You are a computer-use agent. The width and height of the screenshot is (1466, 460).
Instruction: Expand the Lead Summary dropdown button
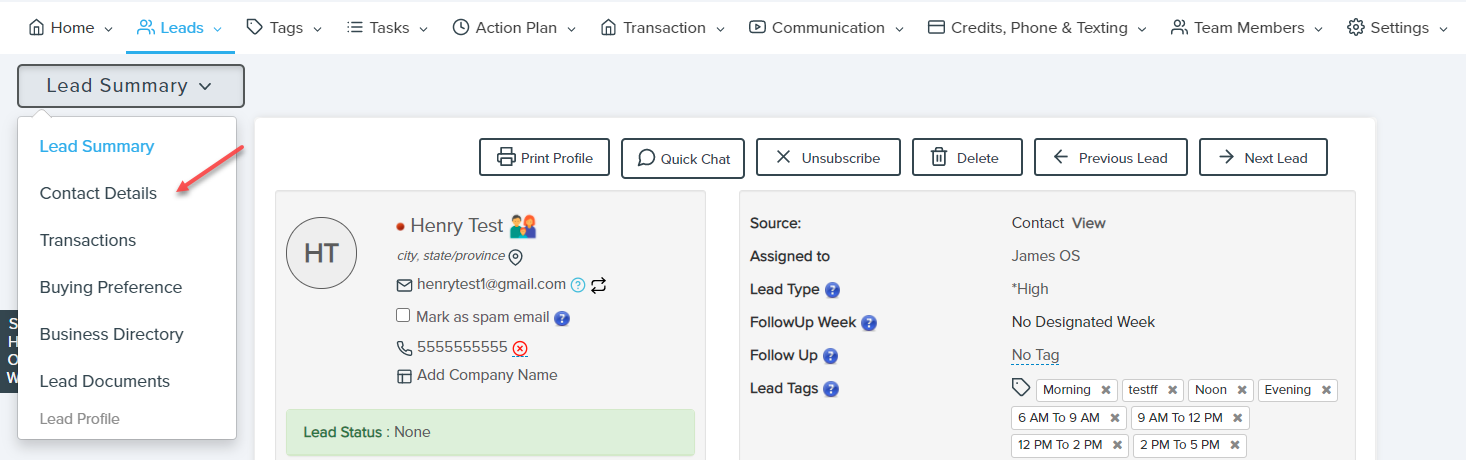[x=130, y=86]
